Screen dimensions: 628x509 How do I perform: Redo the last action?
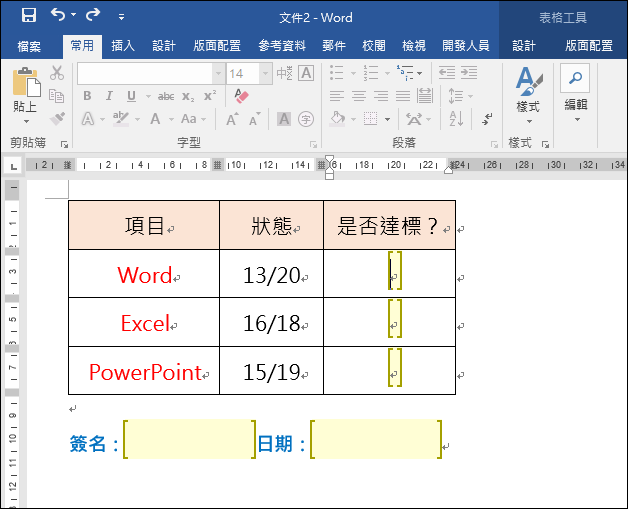(x=93, y=15)
